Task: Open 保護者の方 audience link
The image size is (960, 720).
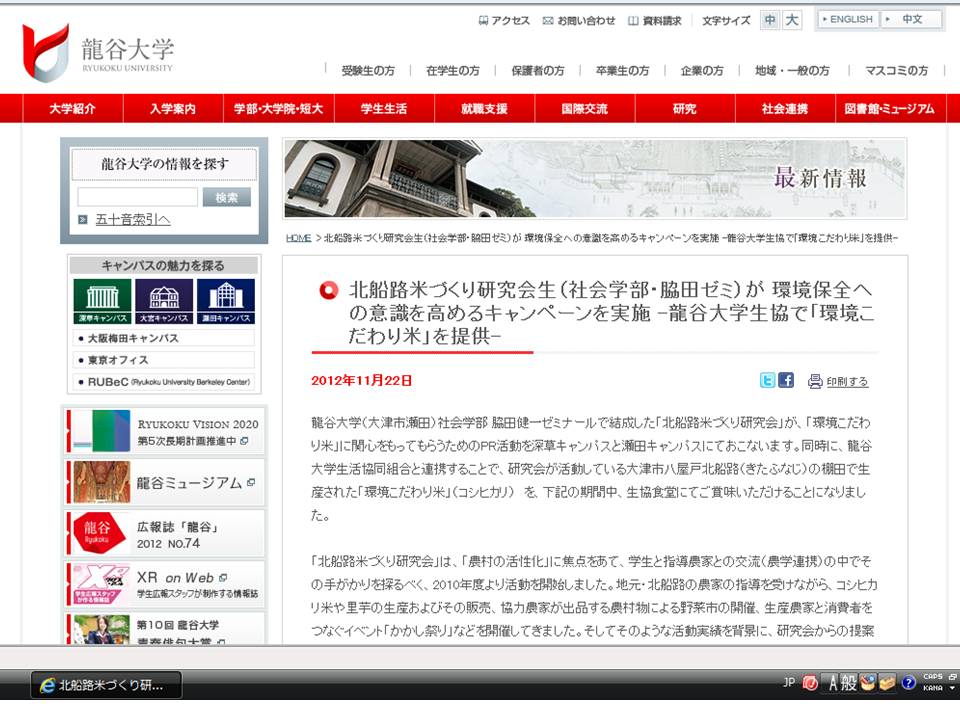Action: point(538,71)
